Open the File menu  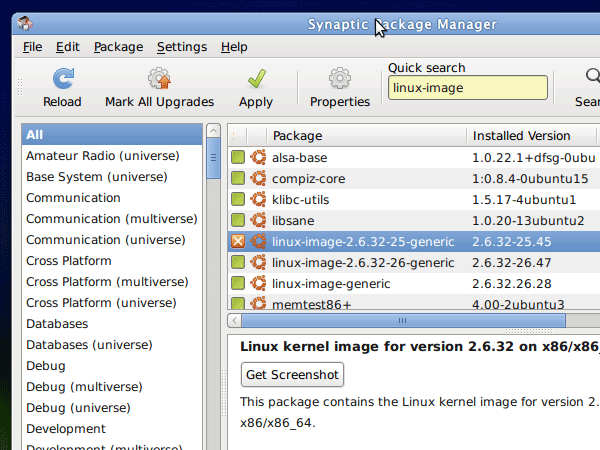click(33, 47)
